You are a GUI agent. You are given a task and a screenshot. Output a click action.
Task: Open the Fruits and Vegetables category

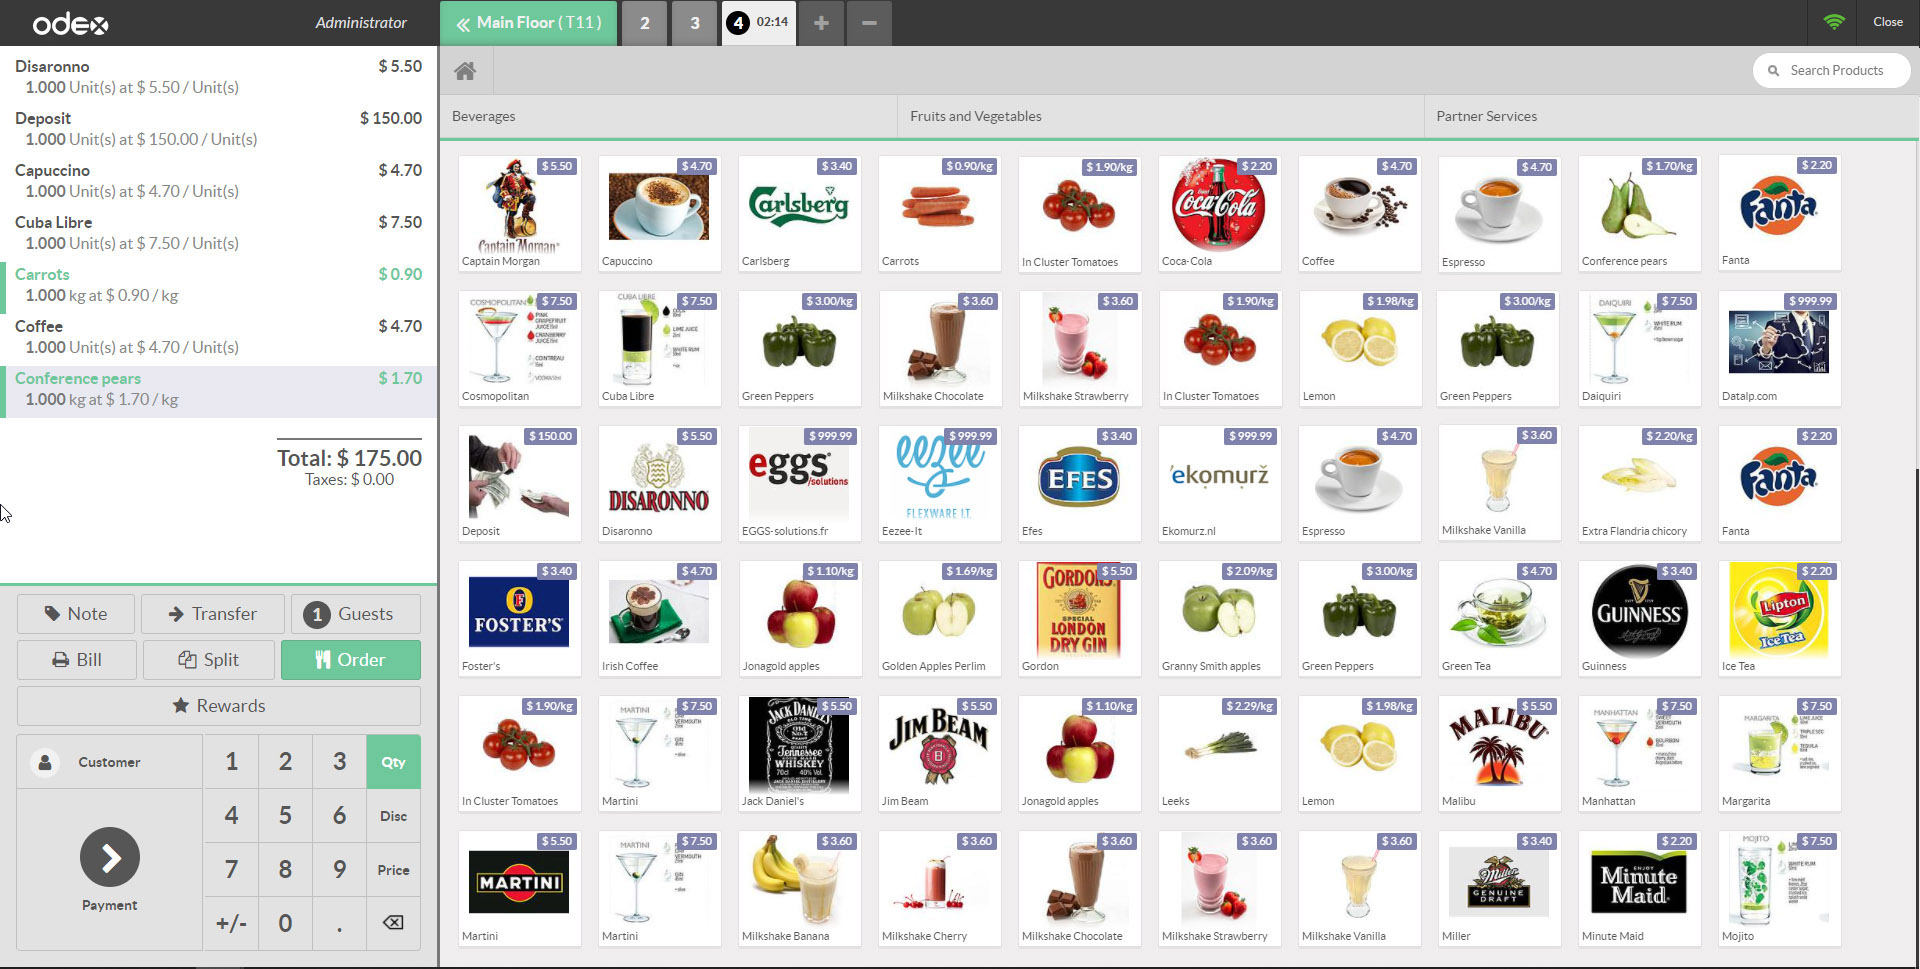point(1161,116)
